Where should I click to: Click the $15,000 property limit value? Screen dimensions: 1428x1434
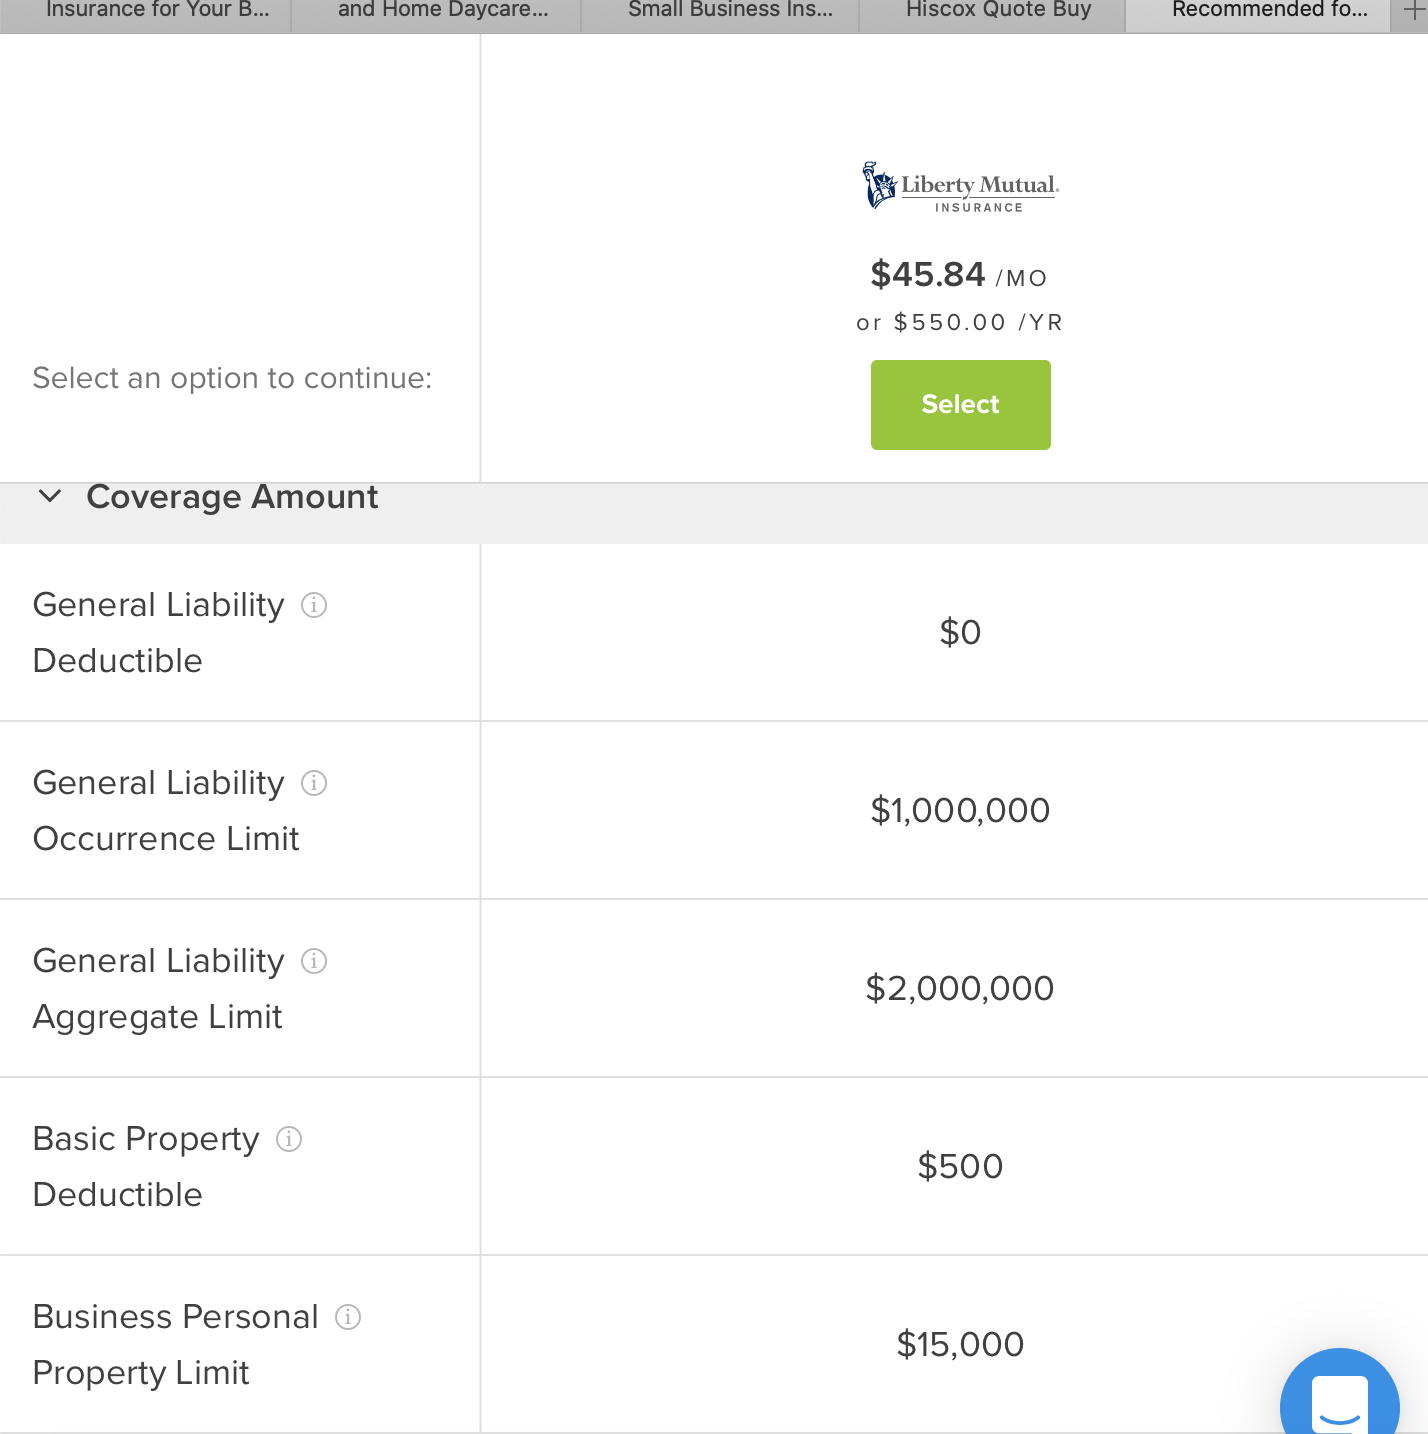click(x=960, y=1344)
